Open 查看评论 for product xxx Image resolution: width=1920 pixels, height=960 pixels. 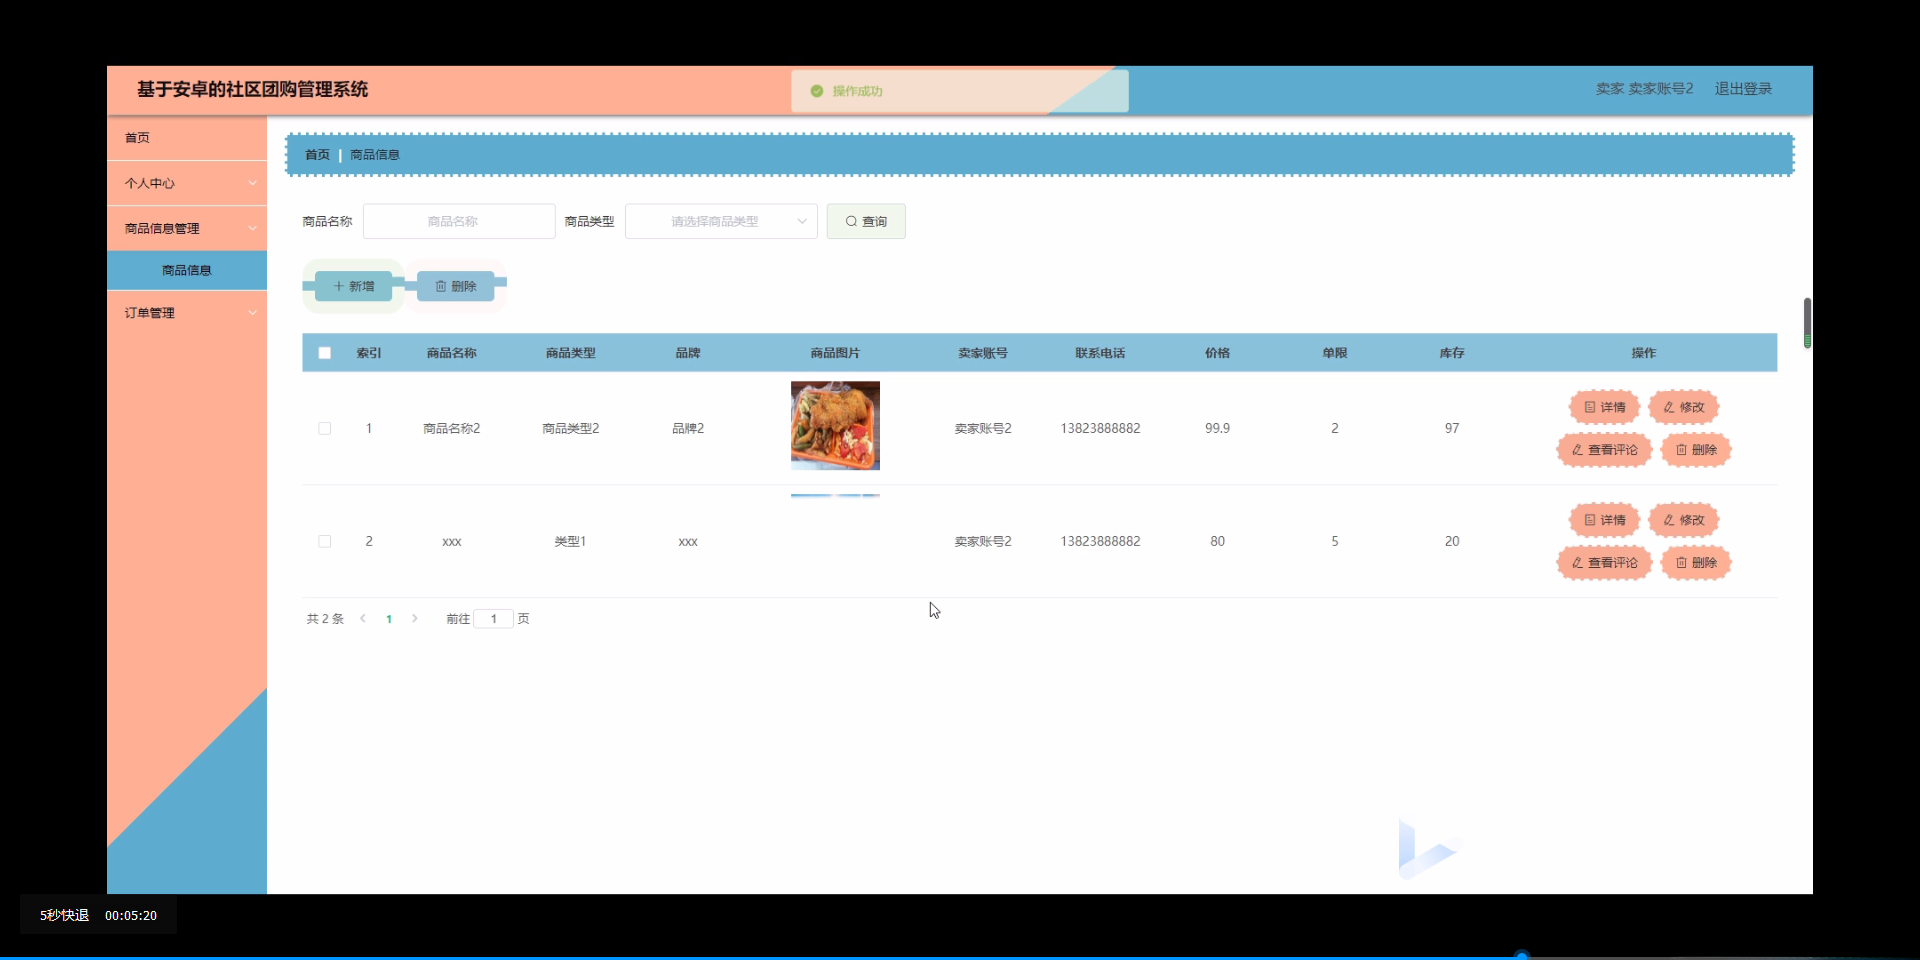(1603, 562)
